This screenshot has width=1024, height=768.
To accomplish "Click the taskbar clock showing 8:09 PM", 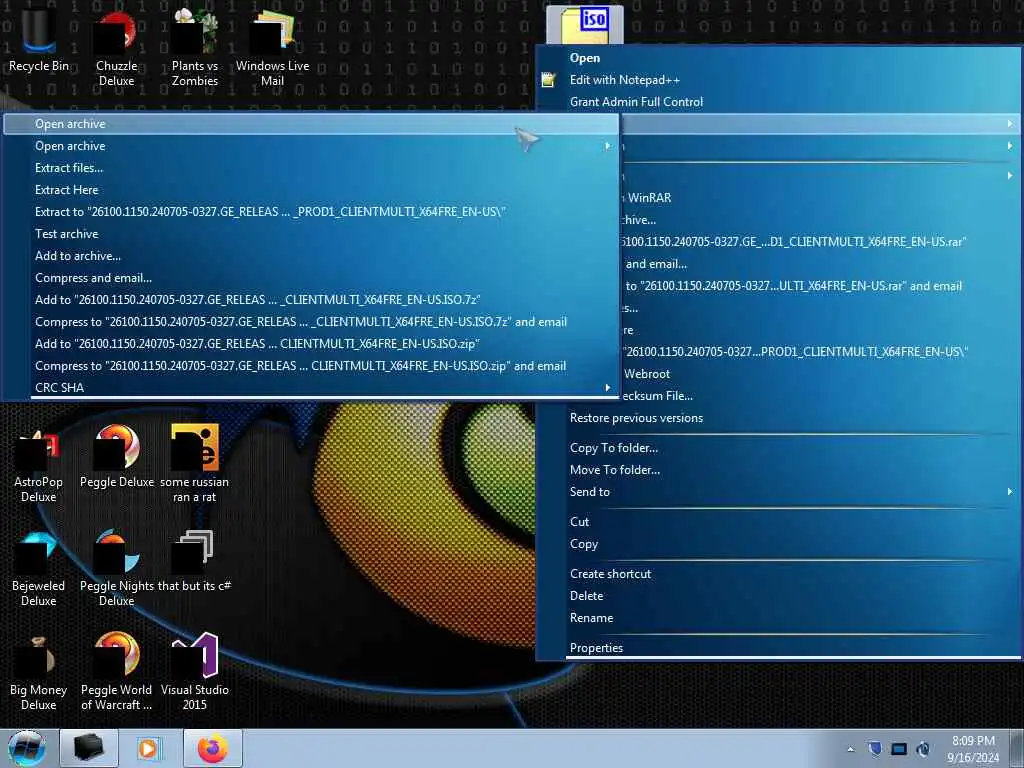I will (973, 749).
